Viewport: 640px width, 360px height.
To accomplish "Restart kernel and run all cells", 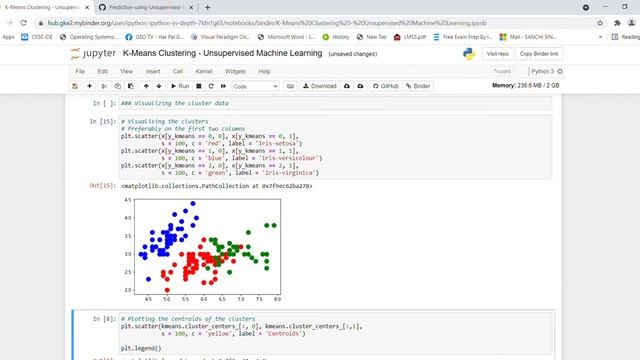I will click(223, 86).
